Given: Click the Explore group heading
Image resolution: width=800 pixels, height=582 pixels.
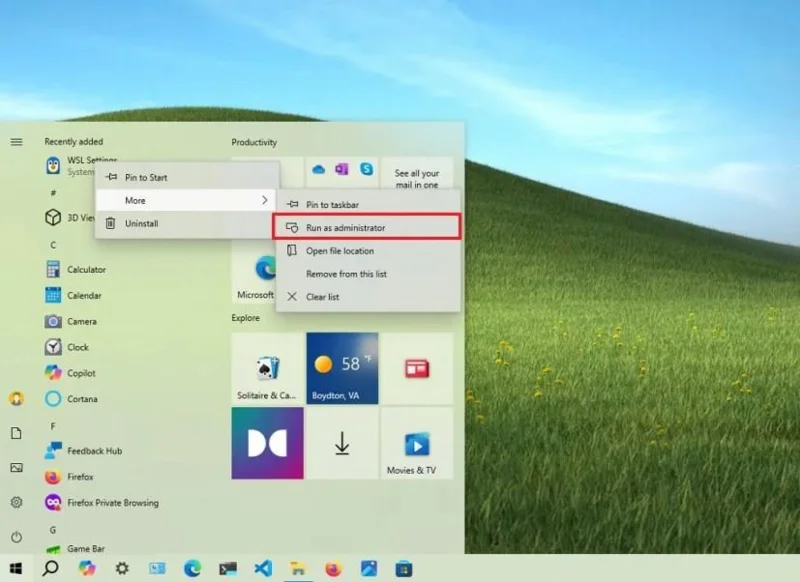Looking at the screenshot, I should [245, 318].
